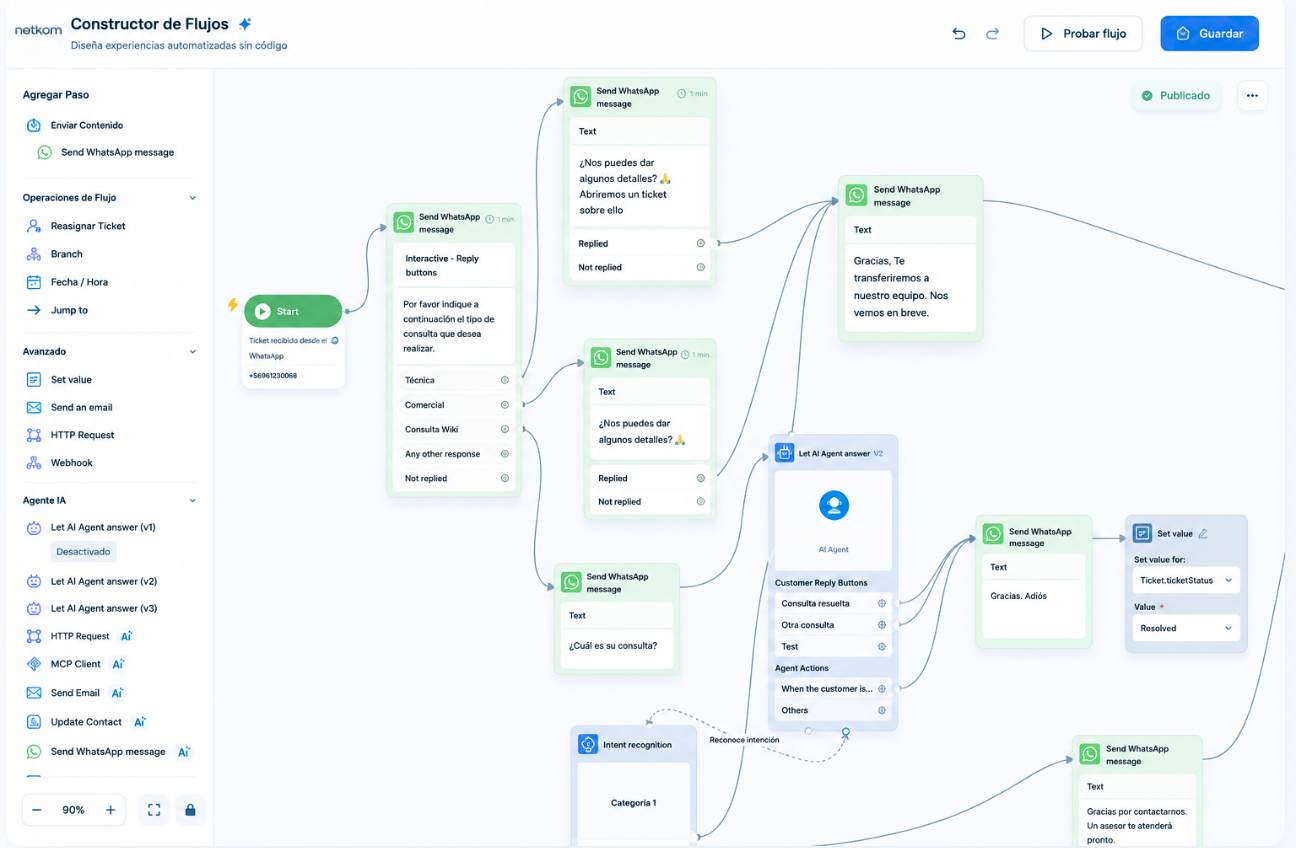The image size is (1296, 848).
Task: Click the Intent recognition node header
Action: (632, 745)
